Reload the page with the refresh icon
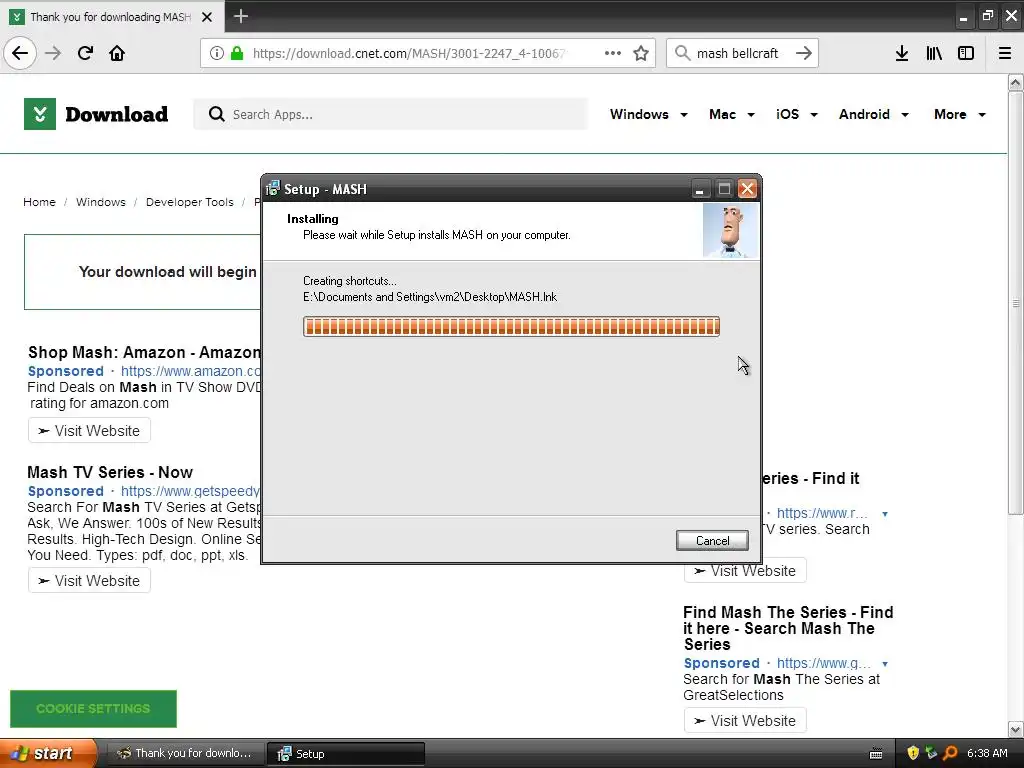Image resolution: width=1024 pixels, height=768 pixels. (85, 53)
